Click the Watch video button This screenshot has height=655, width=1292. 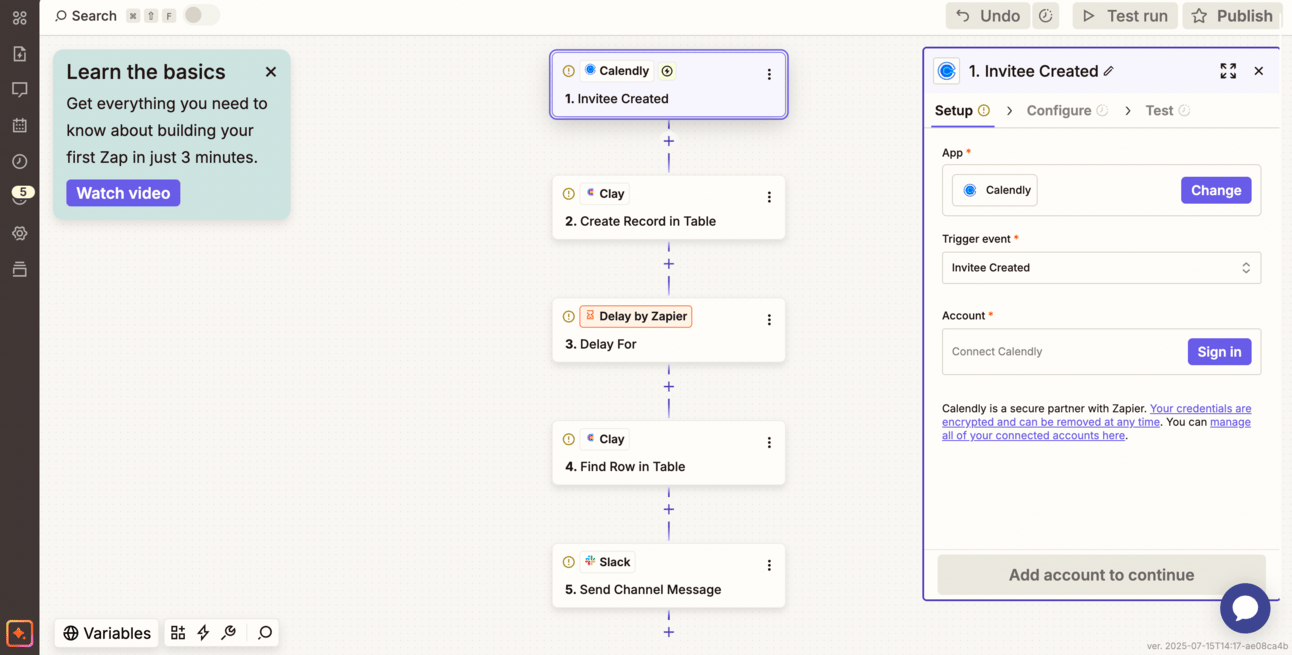[123, 193]
